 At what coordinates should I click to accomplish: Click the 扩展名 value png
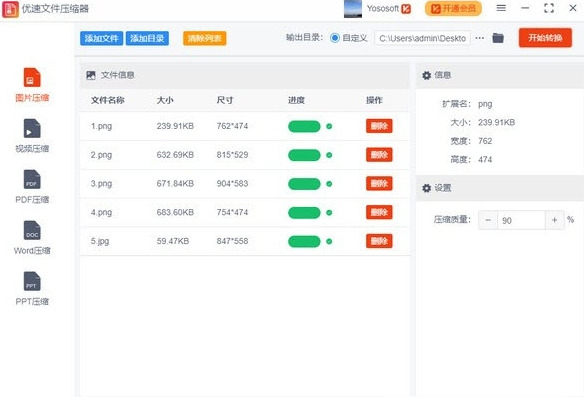[x=485, y=104]
